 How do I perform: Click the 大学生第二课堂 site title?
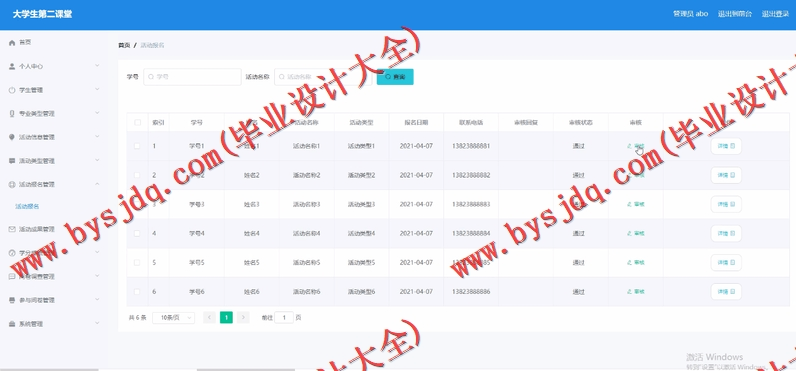click(x=42, y=14)
